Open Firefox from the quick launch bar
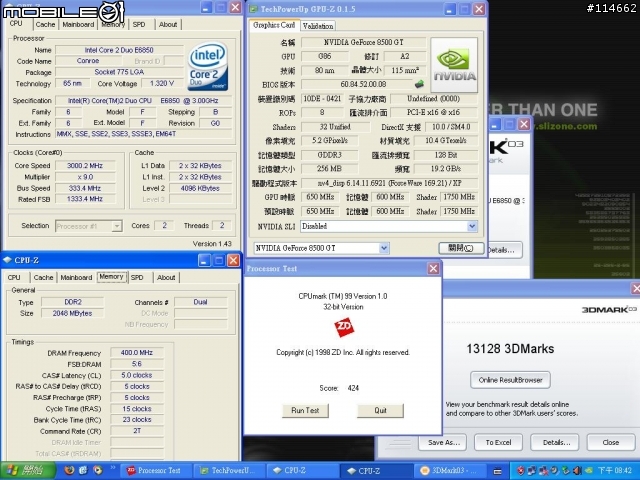The width and height of the screenshot is (640, 480). (69, 470)
